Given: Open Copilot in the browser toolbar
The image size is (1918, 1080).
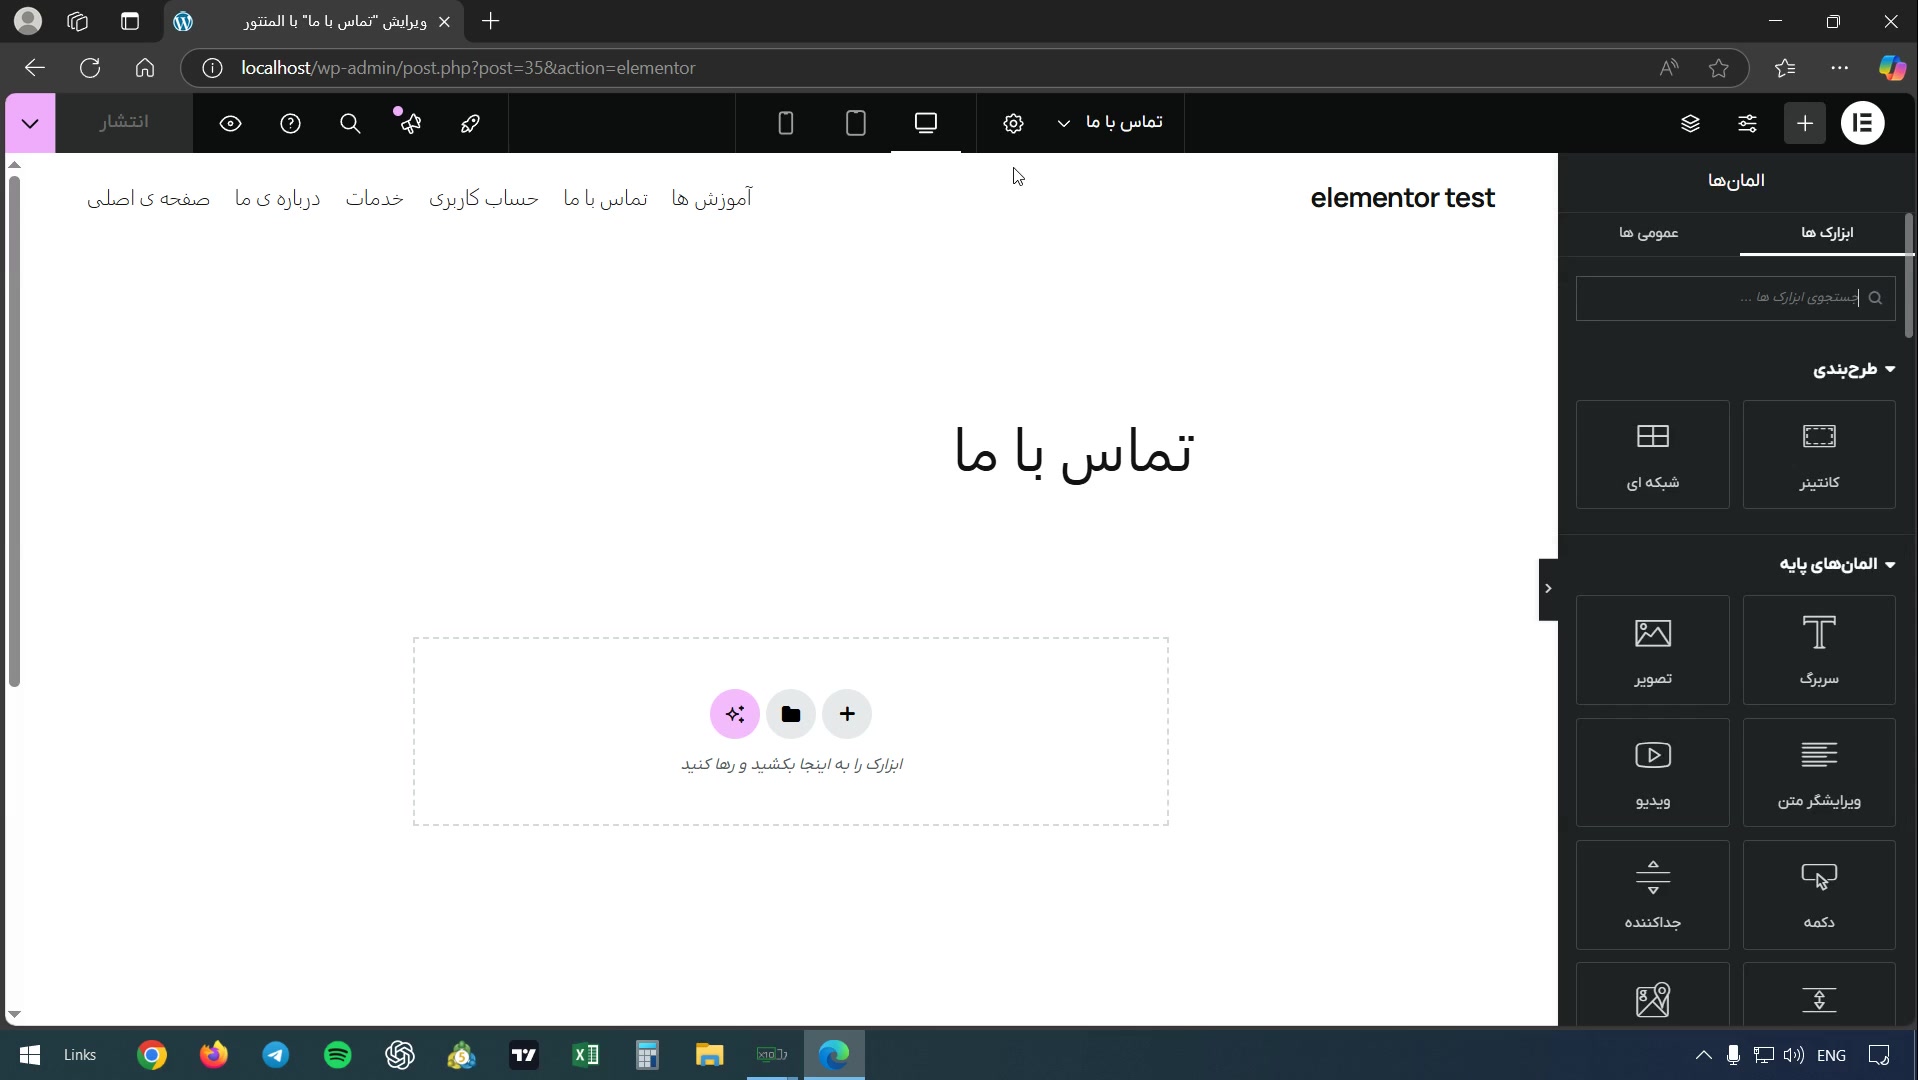Looking at the screenshot, I should (1892, 68).
